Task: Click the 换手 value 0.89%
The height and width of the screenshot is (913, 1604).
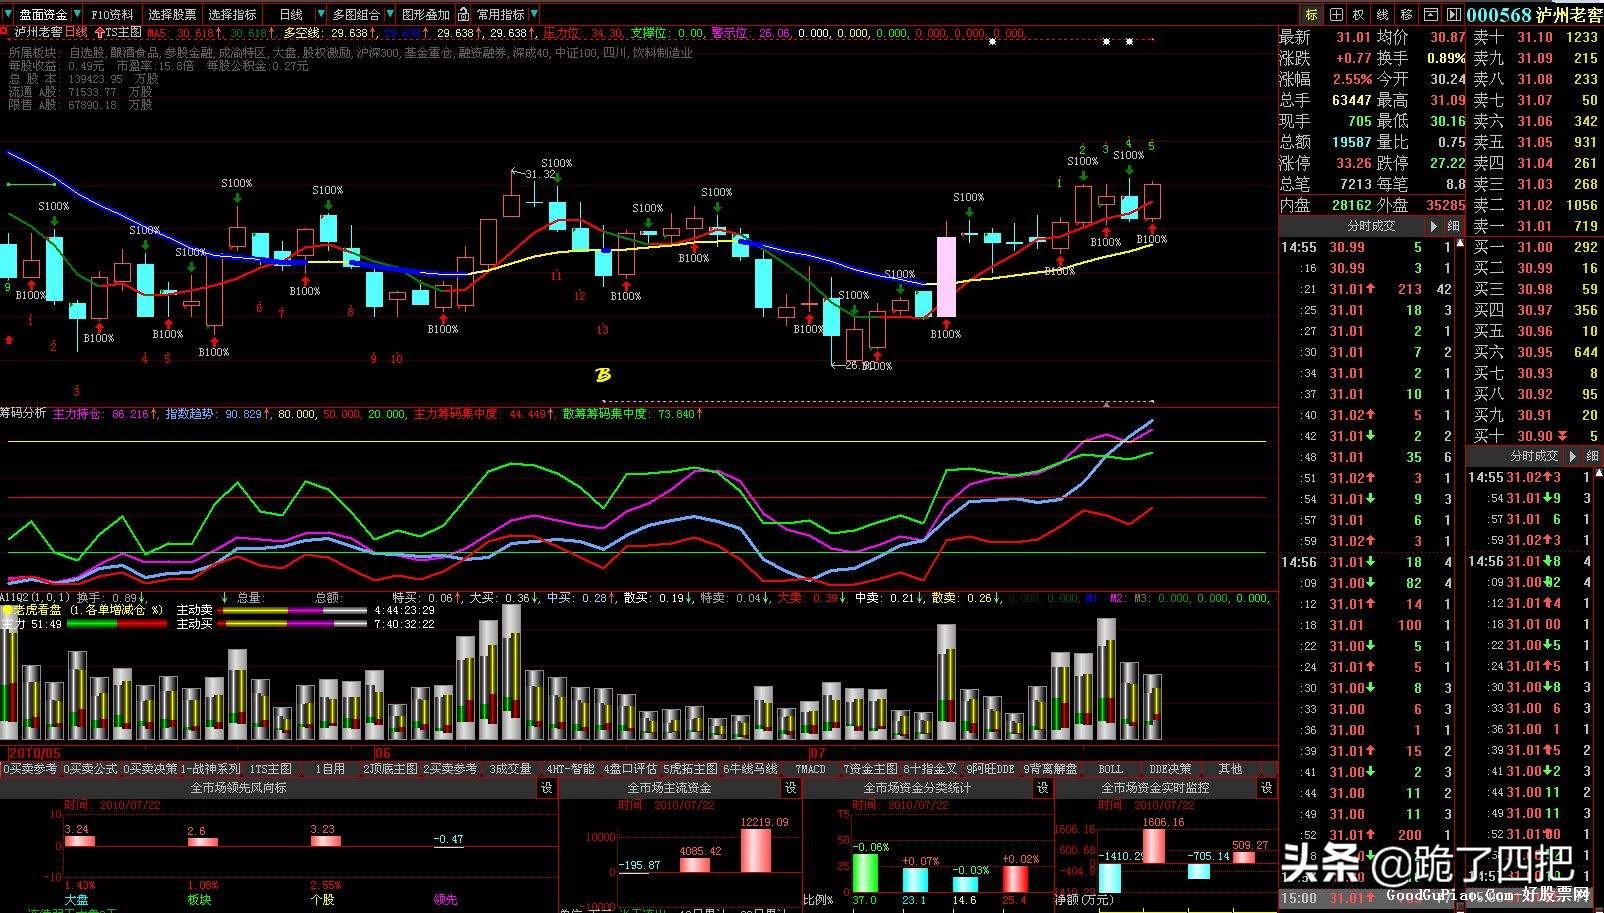Action: click(1446, 58)
